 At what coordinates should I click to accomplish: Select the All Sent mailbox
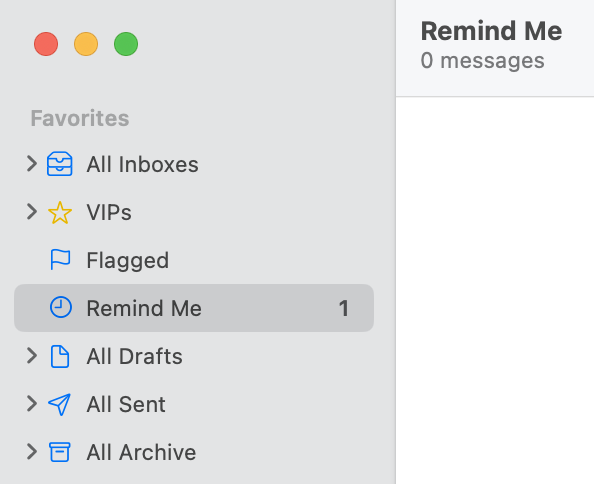pyautogui.click(x=194, y=404)
